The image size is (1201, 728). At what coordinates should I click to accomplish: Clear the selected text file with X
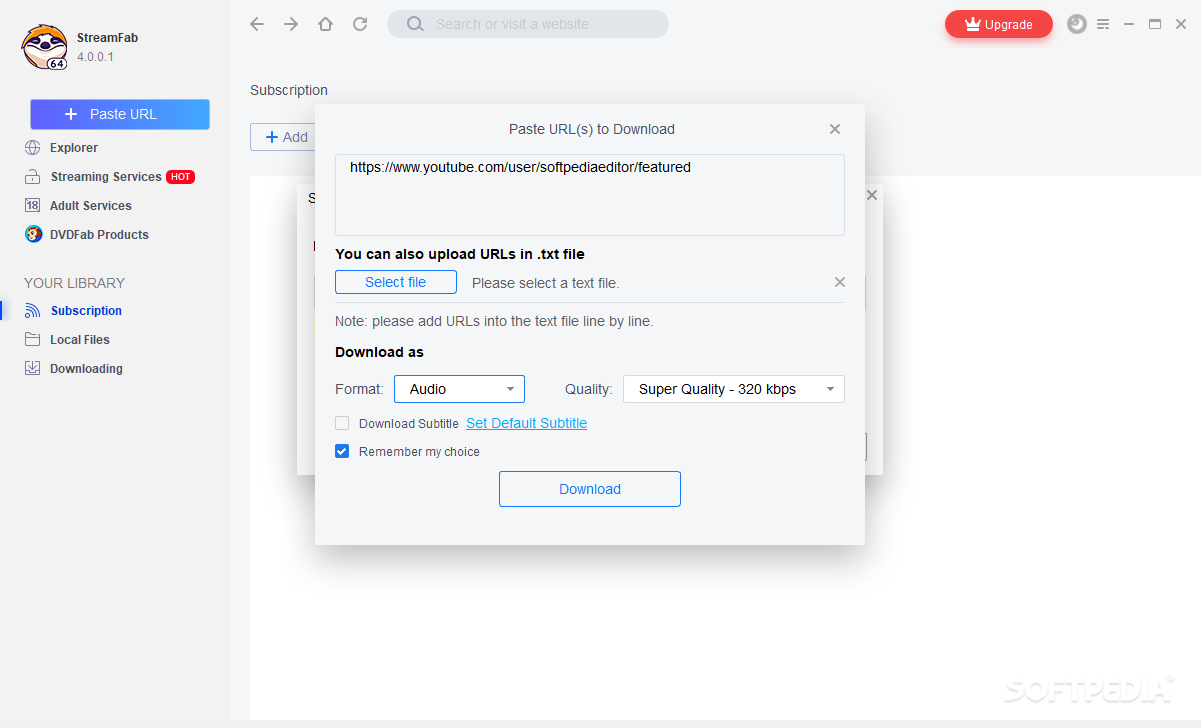[x=840, y=283]
